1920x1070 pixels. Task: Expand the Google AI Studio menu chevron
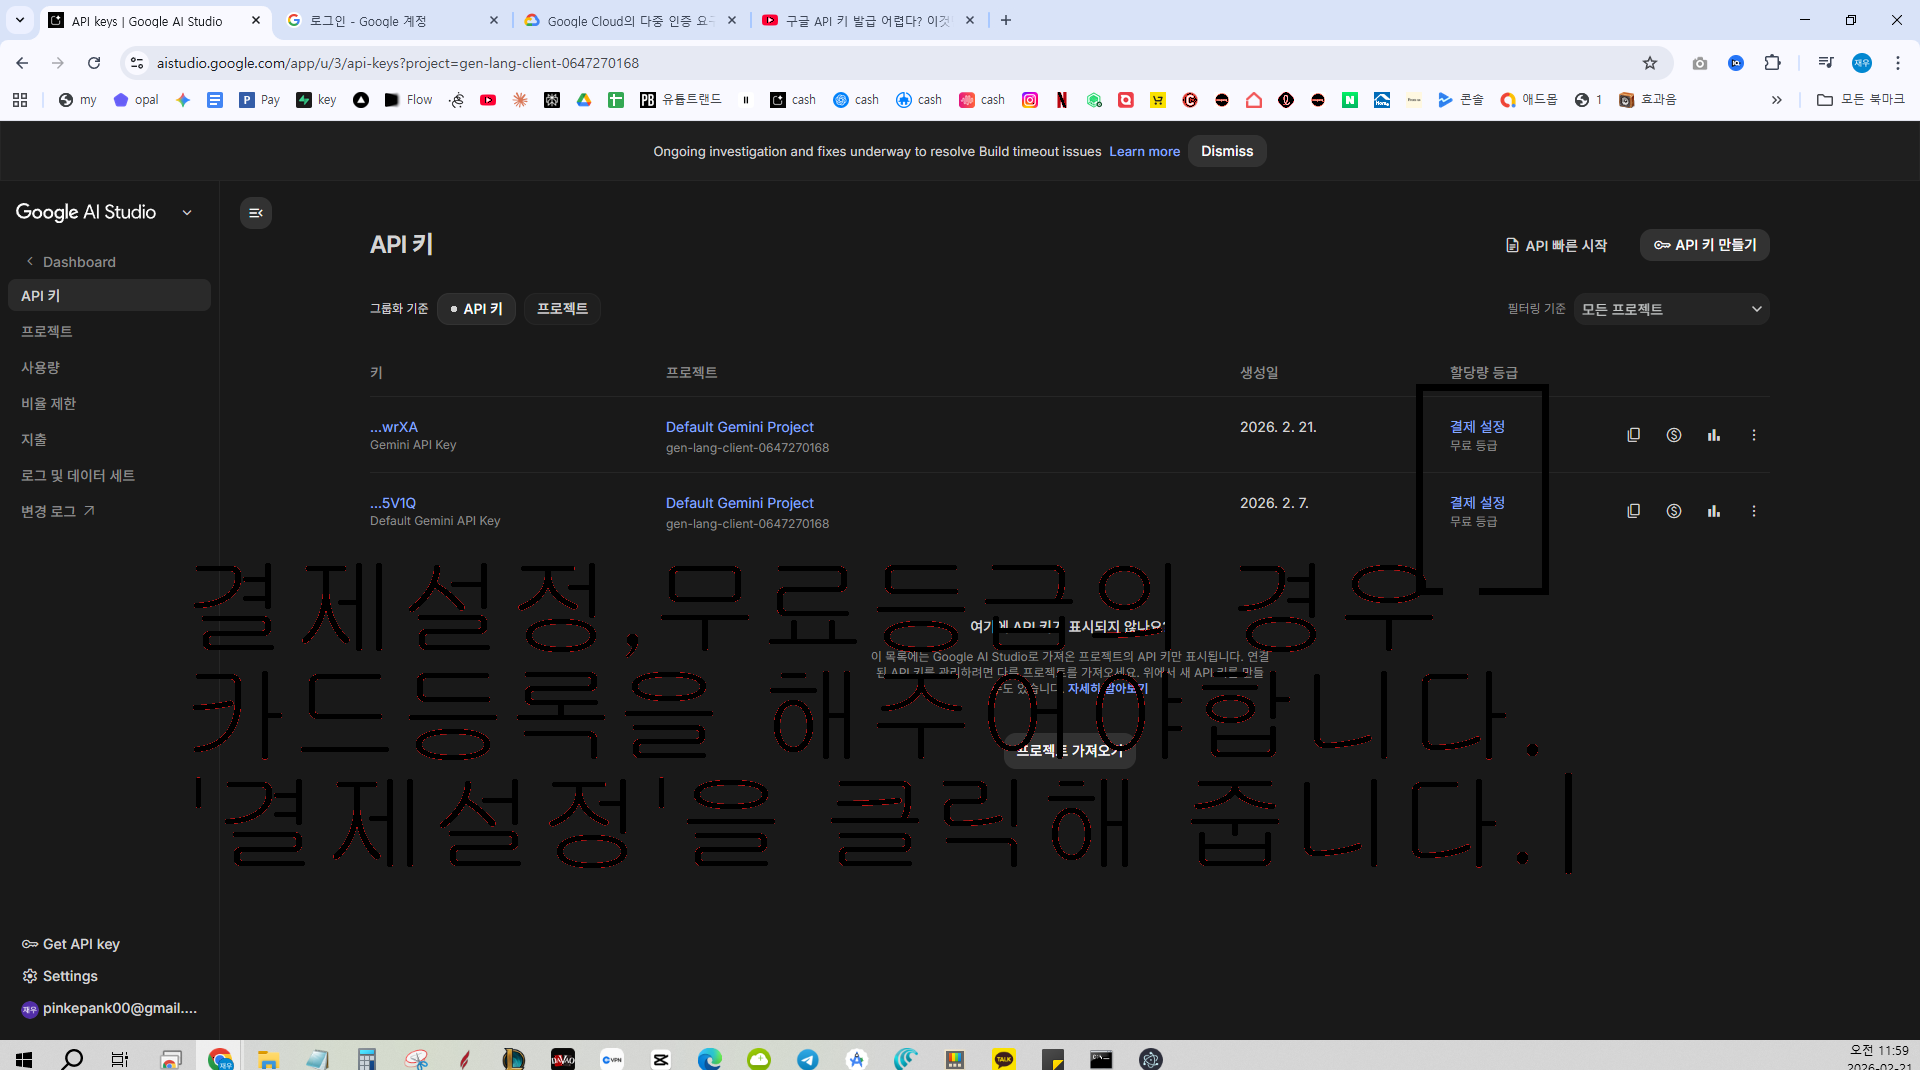coord(187,213)
